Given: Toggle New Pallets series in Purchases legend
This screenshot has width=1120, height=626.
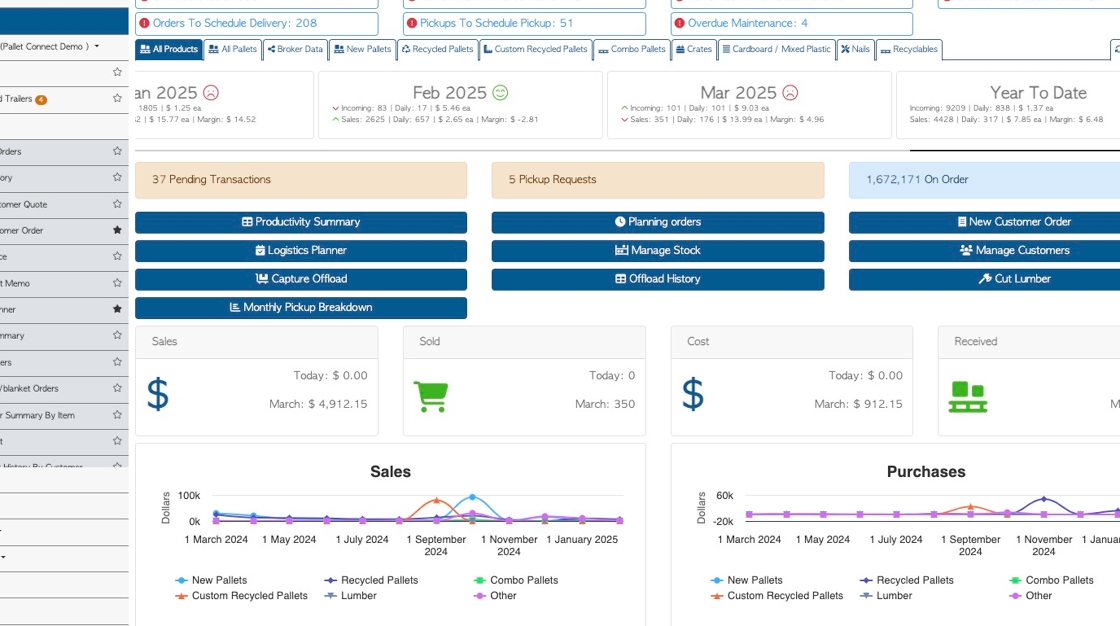Looking at the screenshot, I should (746, 580).
